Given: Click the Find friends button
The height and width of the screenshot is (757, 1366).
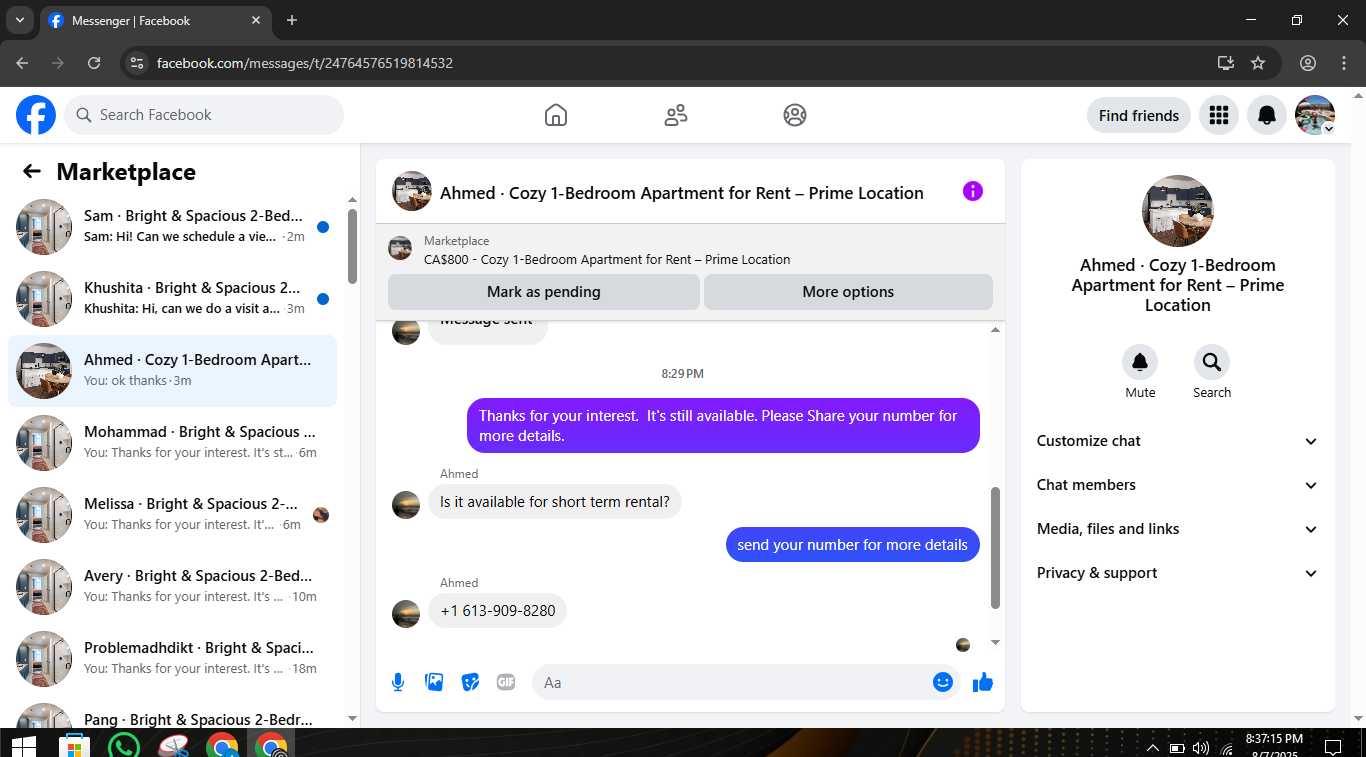Looking at the screenshot, I should [x=1139, y=115].
